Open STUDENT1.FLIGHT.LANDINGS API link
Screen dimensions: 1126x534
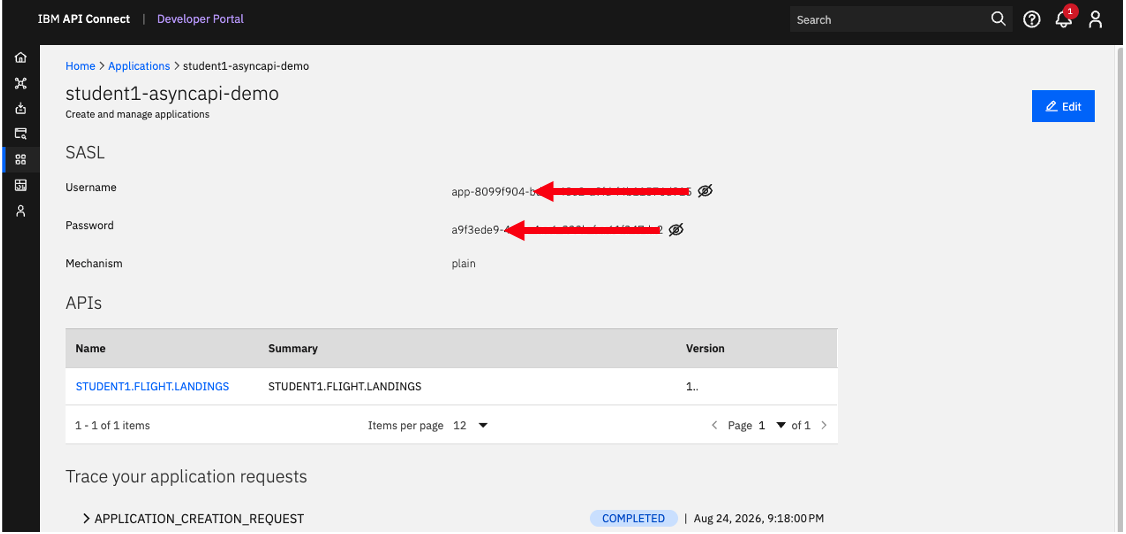[152, 386]
